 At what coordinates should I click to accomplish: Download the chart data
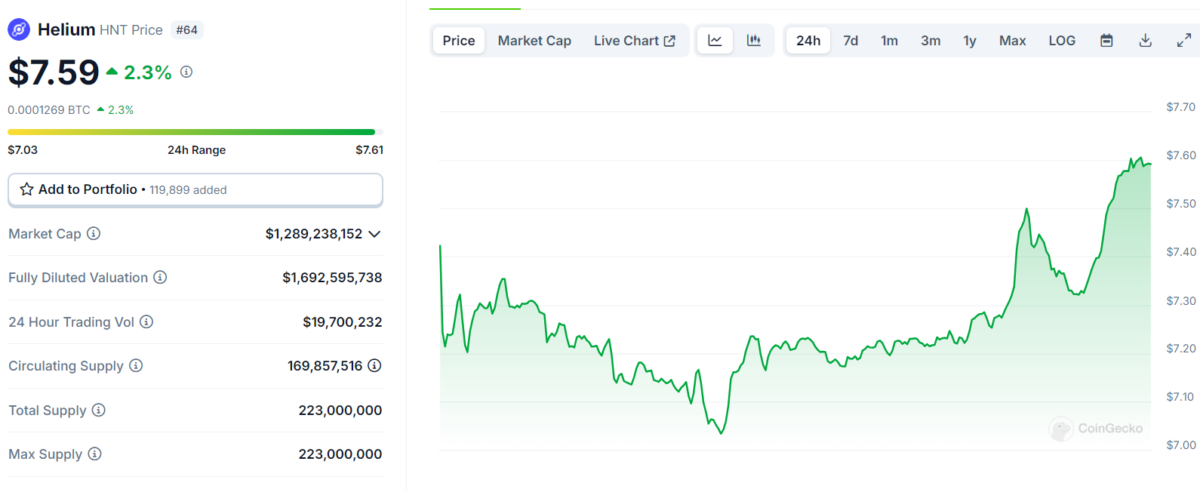(1145, 41)
